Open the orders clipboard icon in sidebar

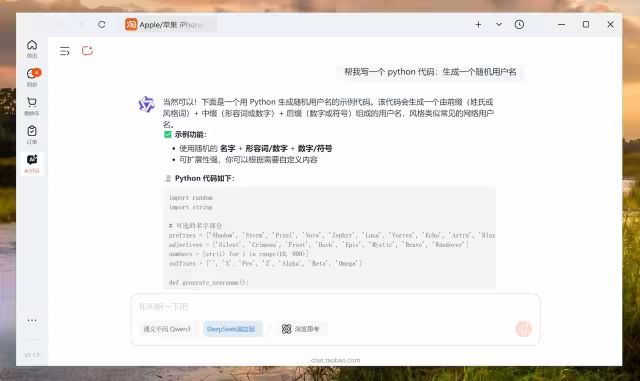click(32, 135)
